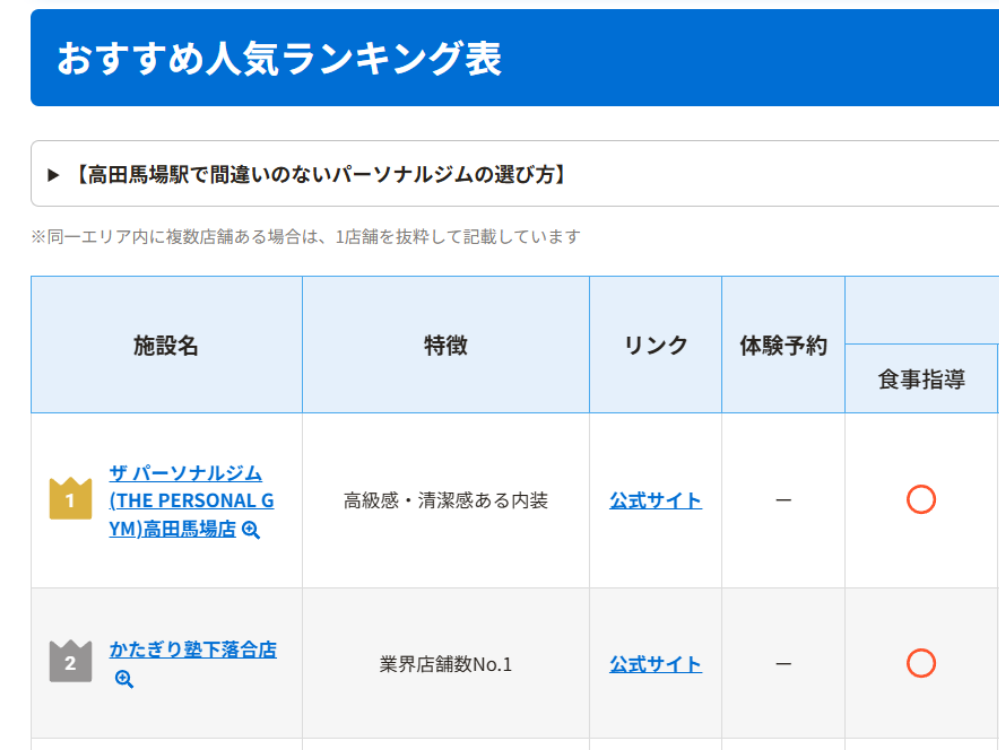Click the 食事指導 circle for ザ パーソナルジム

tap(920, 499)
